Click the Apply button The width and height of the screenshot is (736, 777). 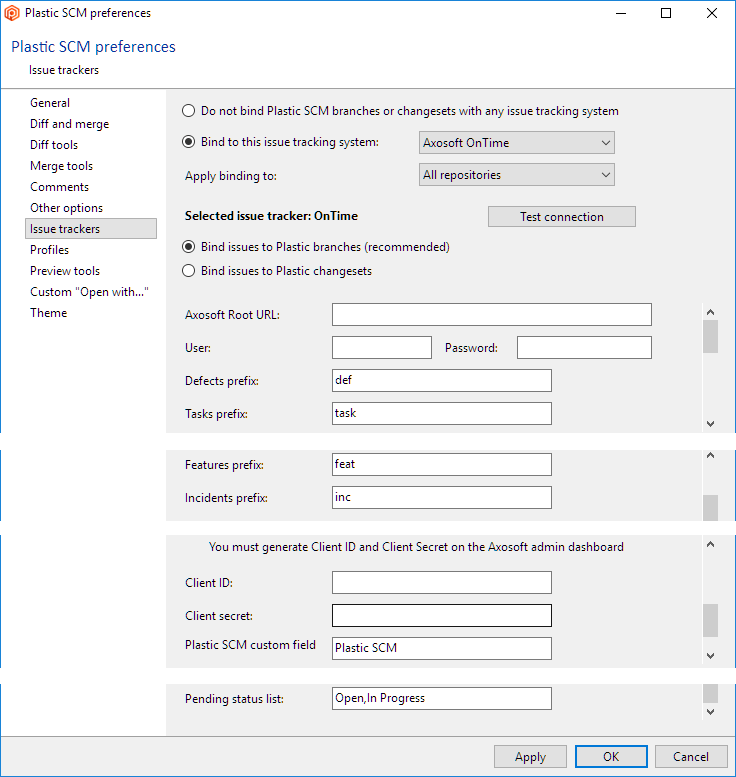[x=530, y=757]
